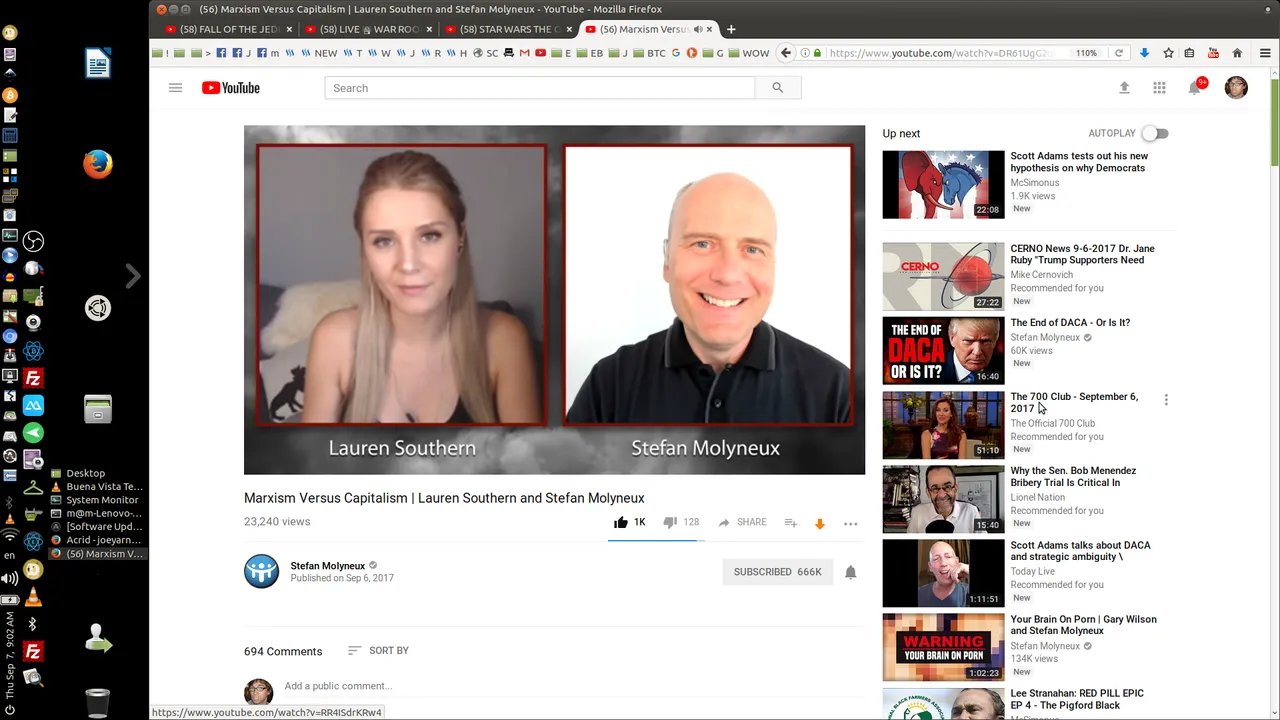
Task: Open the notifications bell in YouTube header
Action: pos(1194,88)
